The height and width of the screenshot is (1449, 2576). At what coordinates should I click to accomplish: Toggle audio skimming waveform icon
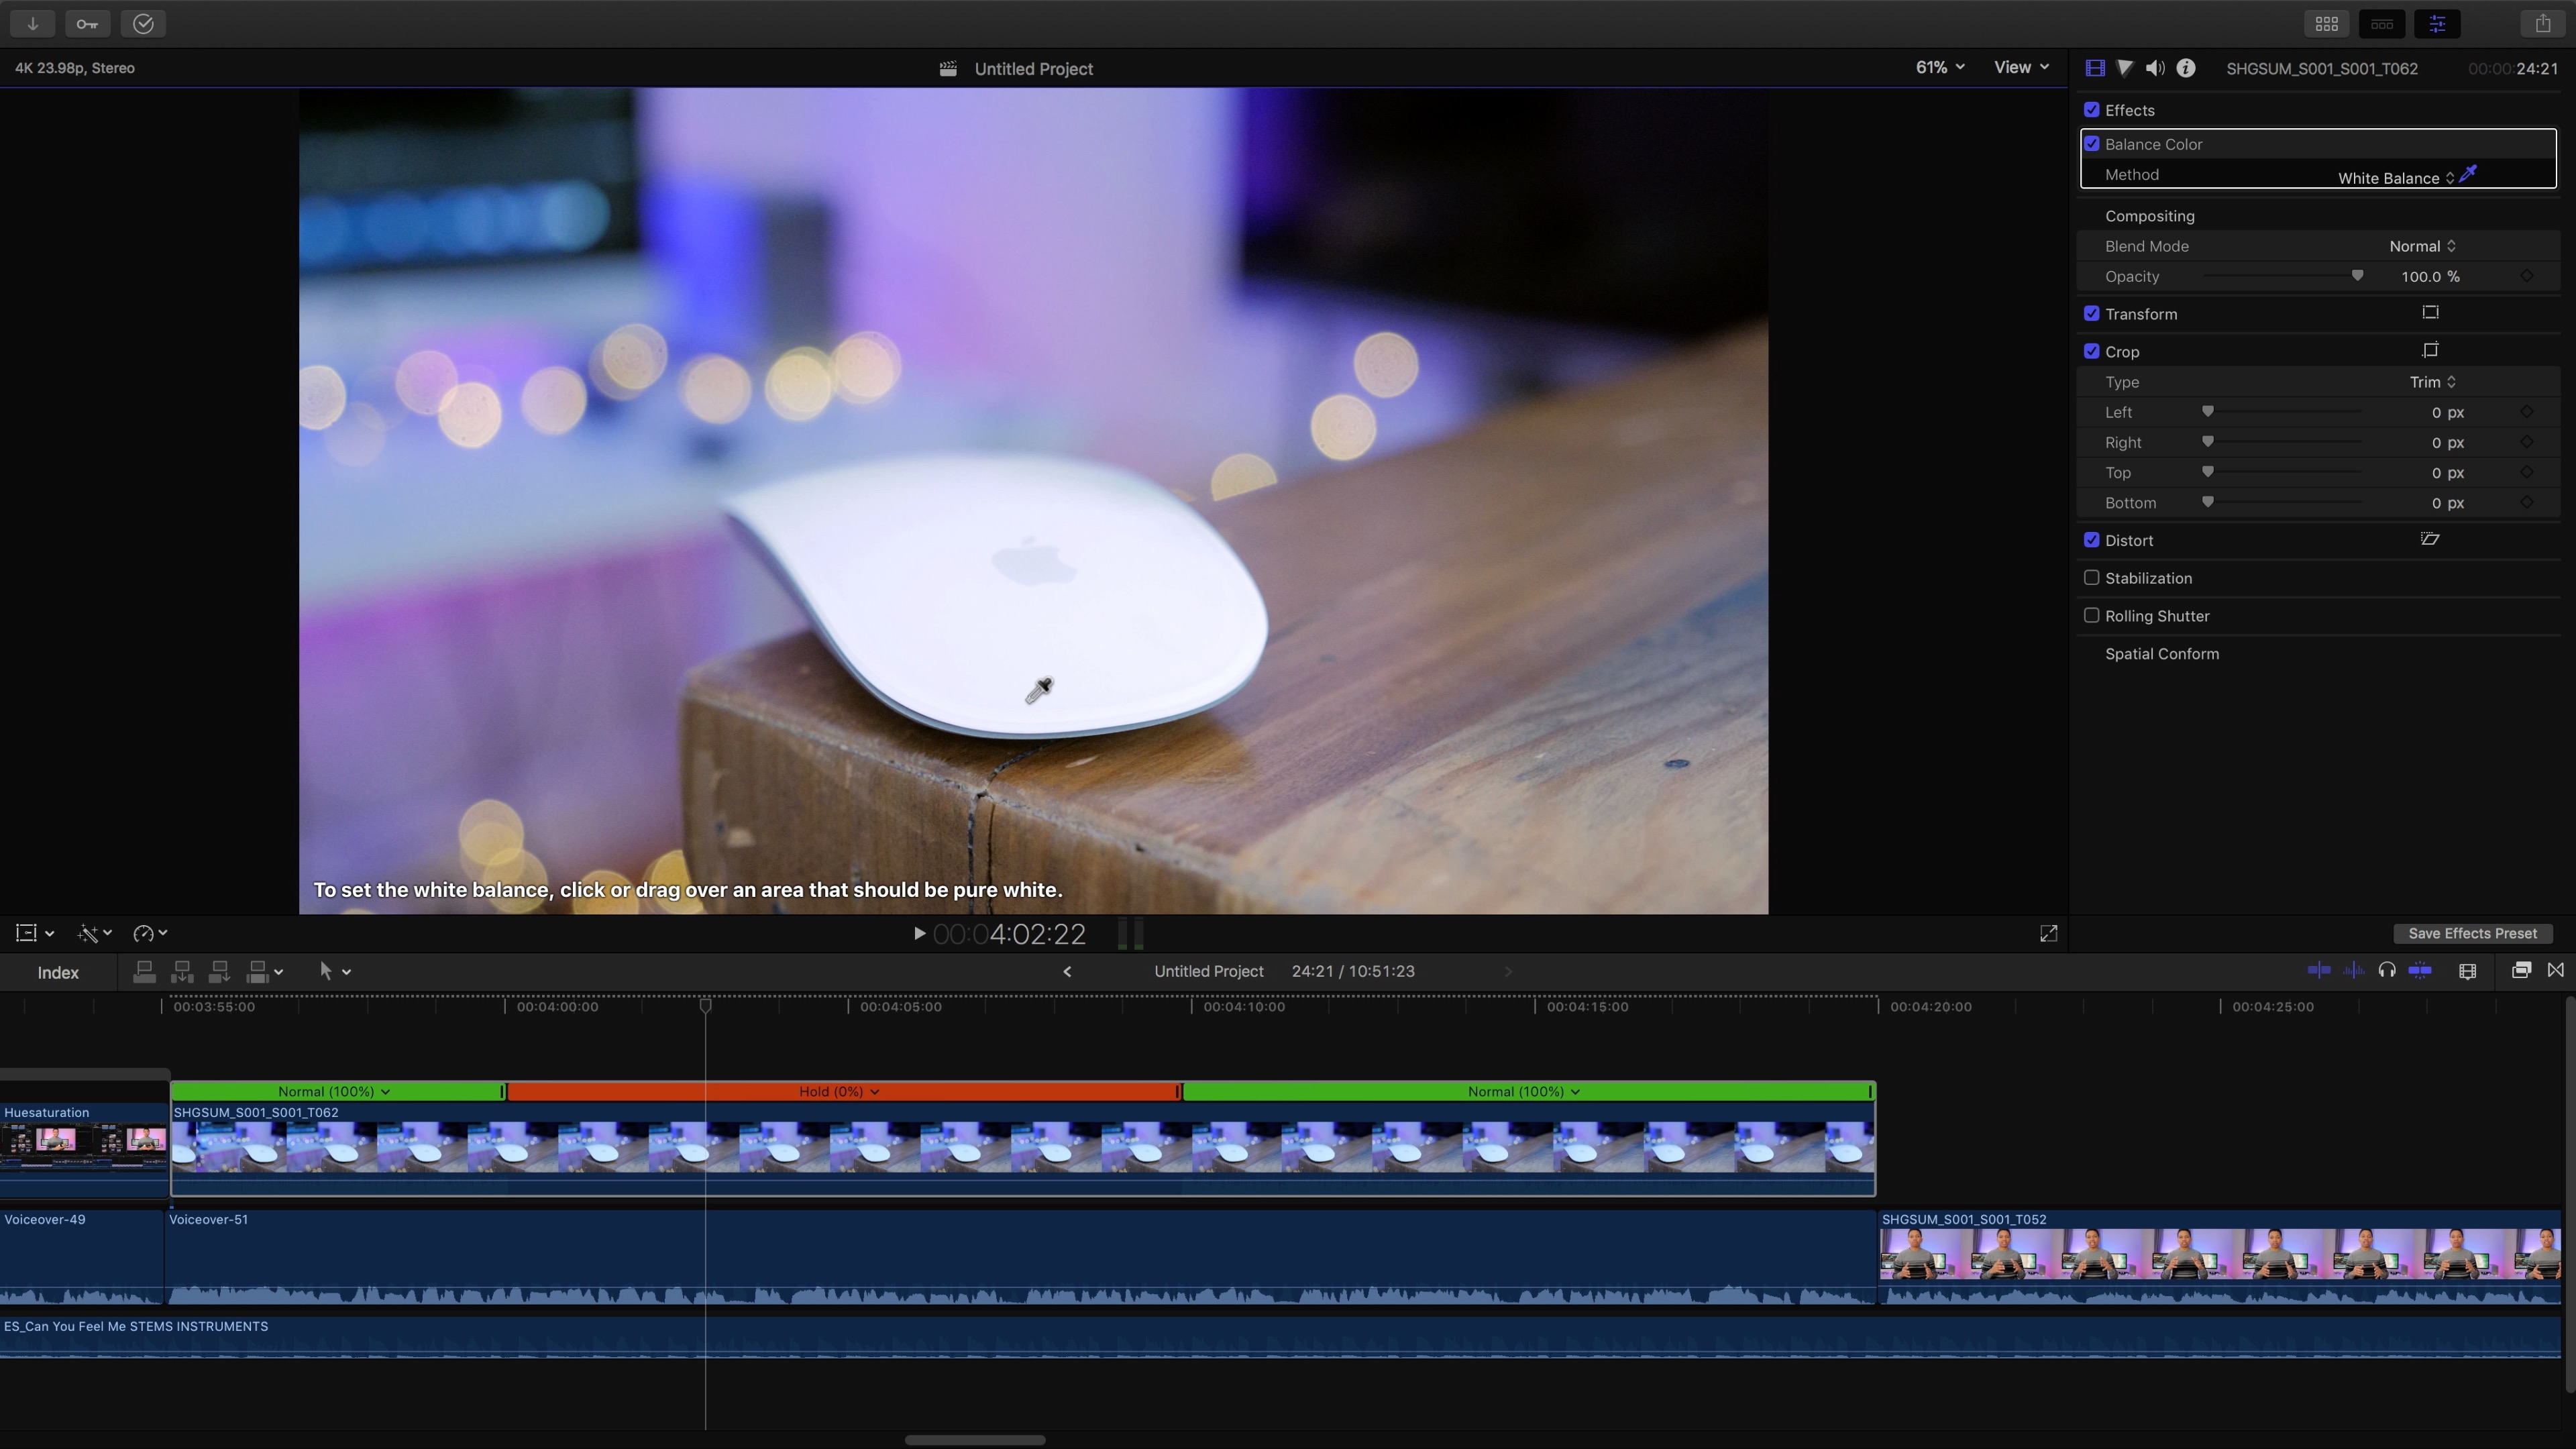tap(2353, 971)
